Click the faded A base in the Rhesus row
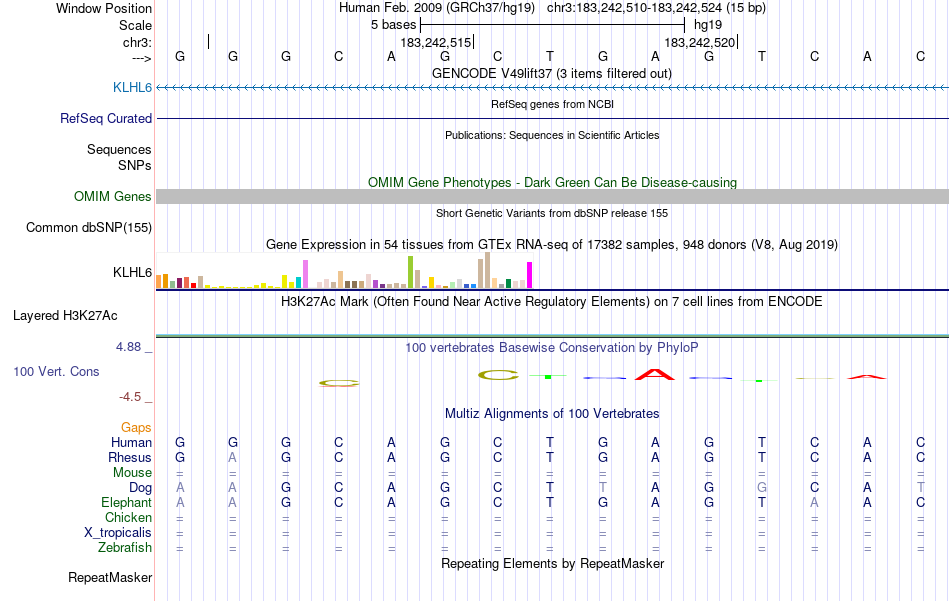The width and height of the screenshot is (950, 601). (233, 458)
